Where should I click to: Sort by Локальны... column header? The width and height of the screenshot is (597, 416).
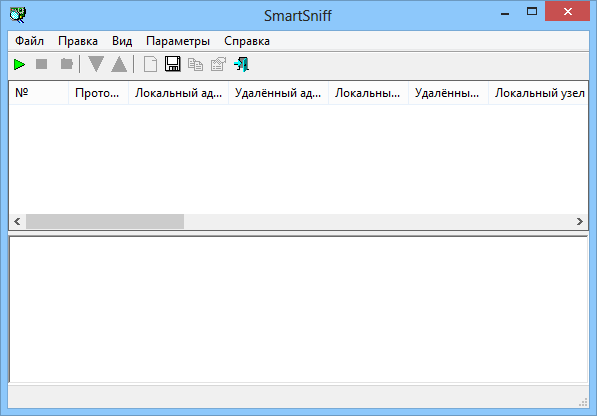click(368, 92)
